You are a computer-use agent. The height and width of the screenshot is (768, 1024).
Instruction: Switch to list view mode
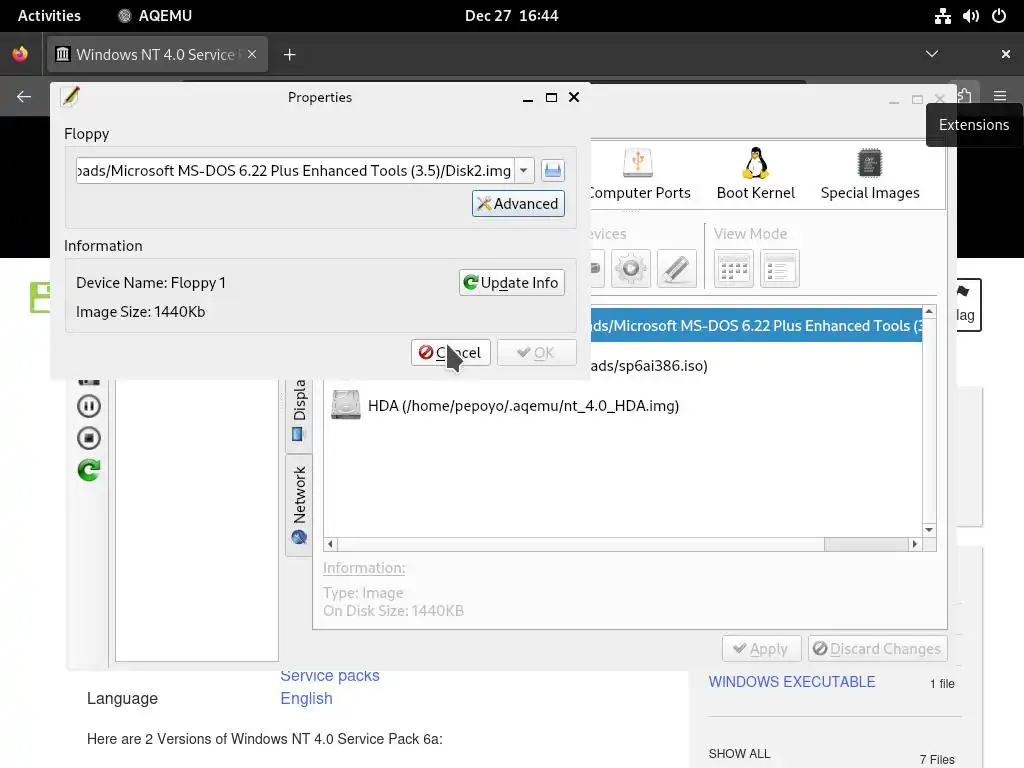tap(780, 268)
